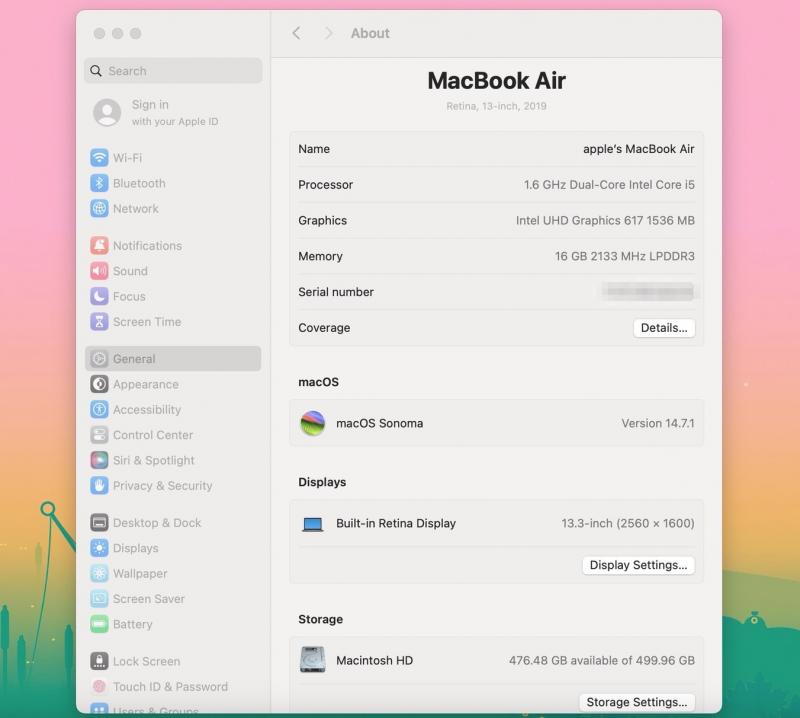Open the Notifications bell icon

coord(99,245)
